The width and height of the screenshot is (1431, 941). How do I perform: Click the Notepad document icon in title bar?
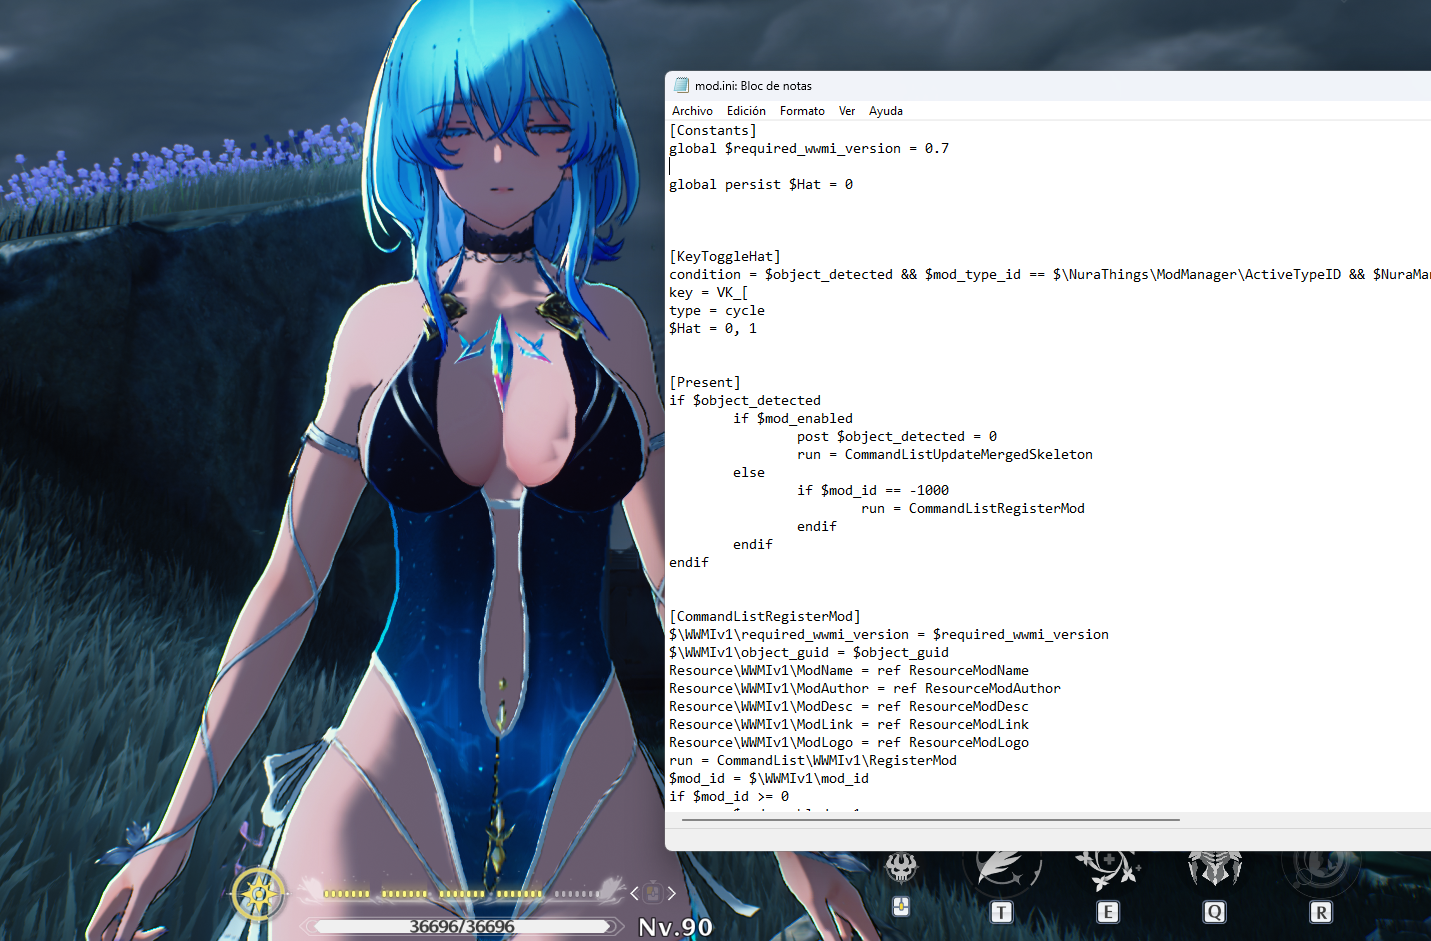tap(682, 86)
